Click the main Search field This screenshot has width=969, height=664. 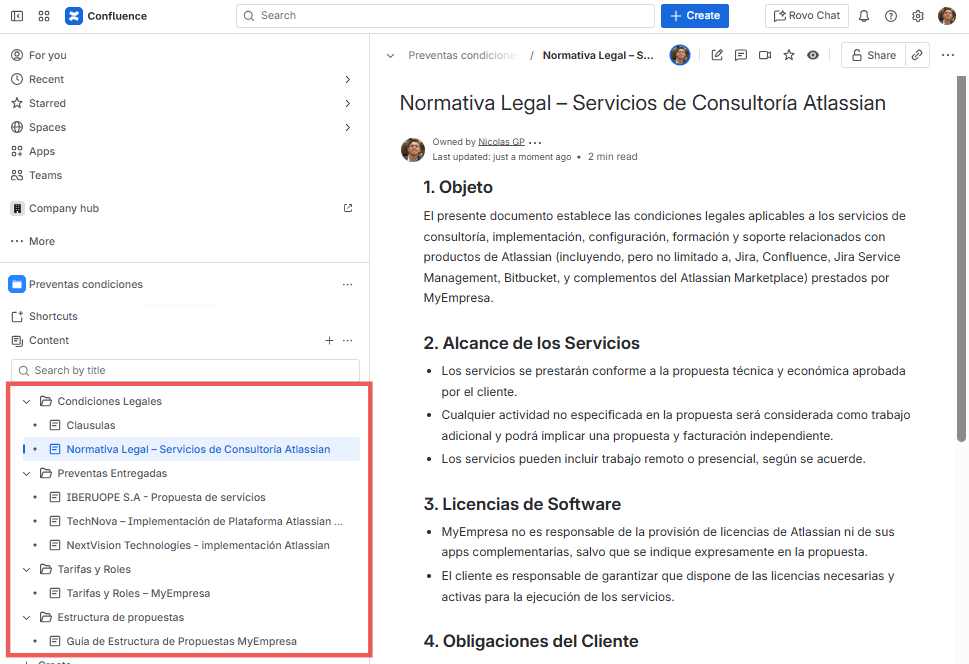[x=445, y=16]
